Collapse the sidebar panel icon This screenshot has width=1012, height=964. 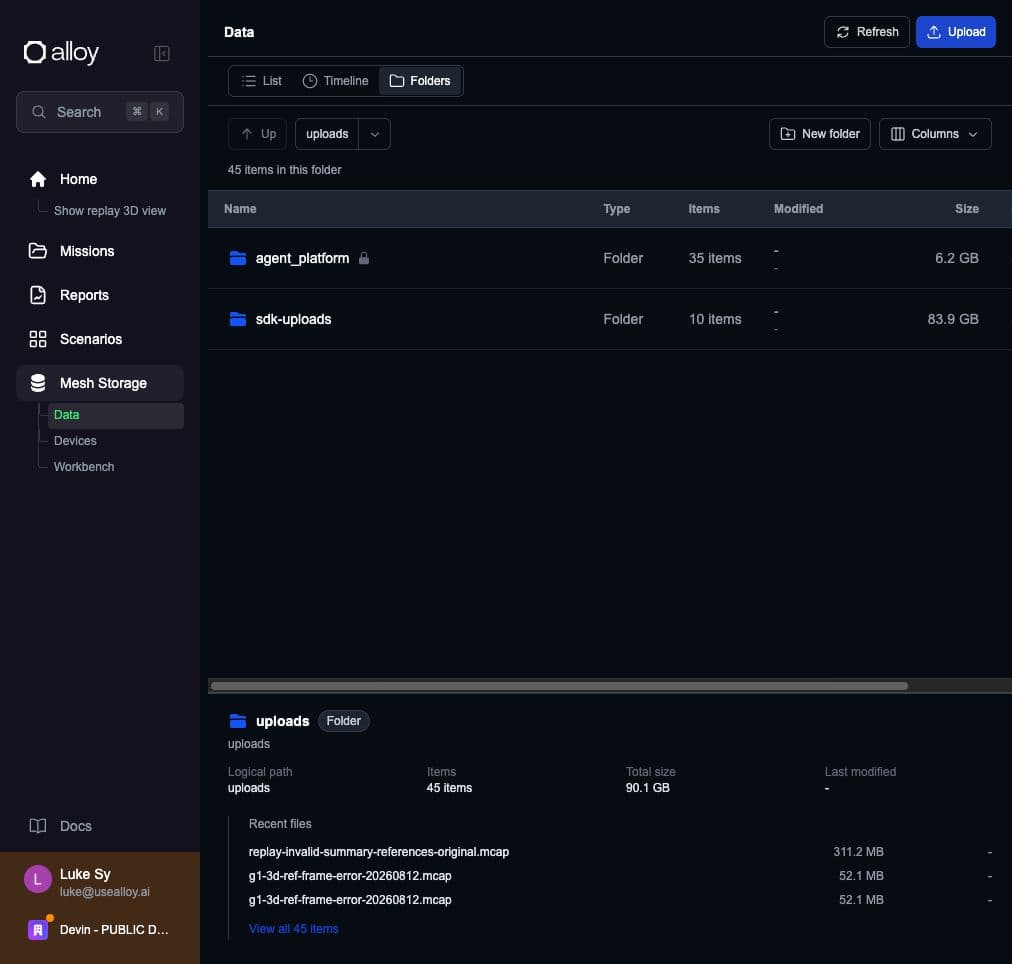point(161,54)
